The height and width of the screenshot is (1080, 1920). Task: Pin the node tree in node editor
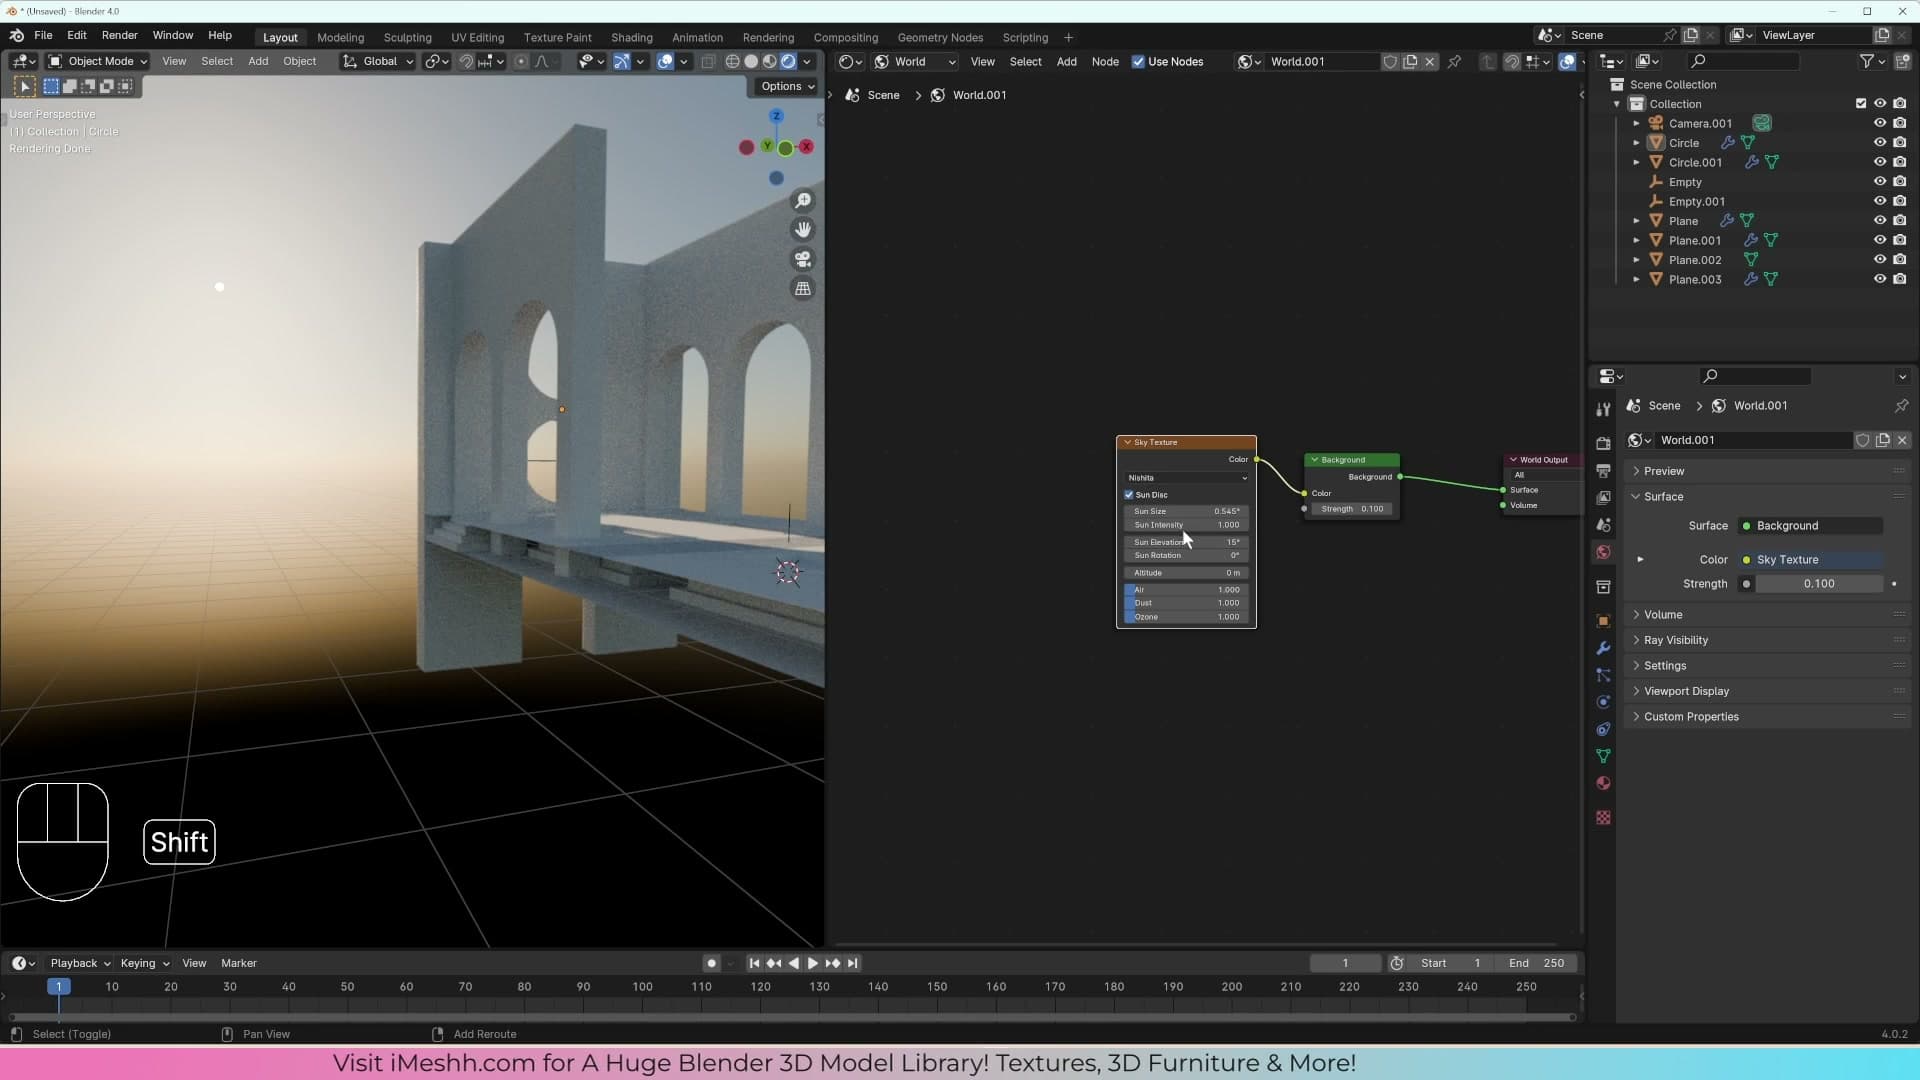1455,62
